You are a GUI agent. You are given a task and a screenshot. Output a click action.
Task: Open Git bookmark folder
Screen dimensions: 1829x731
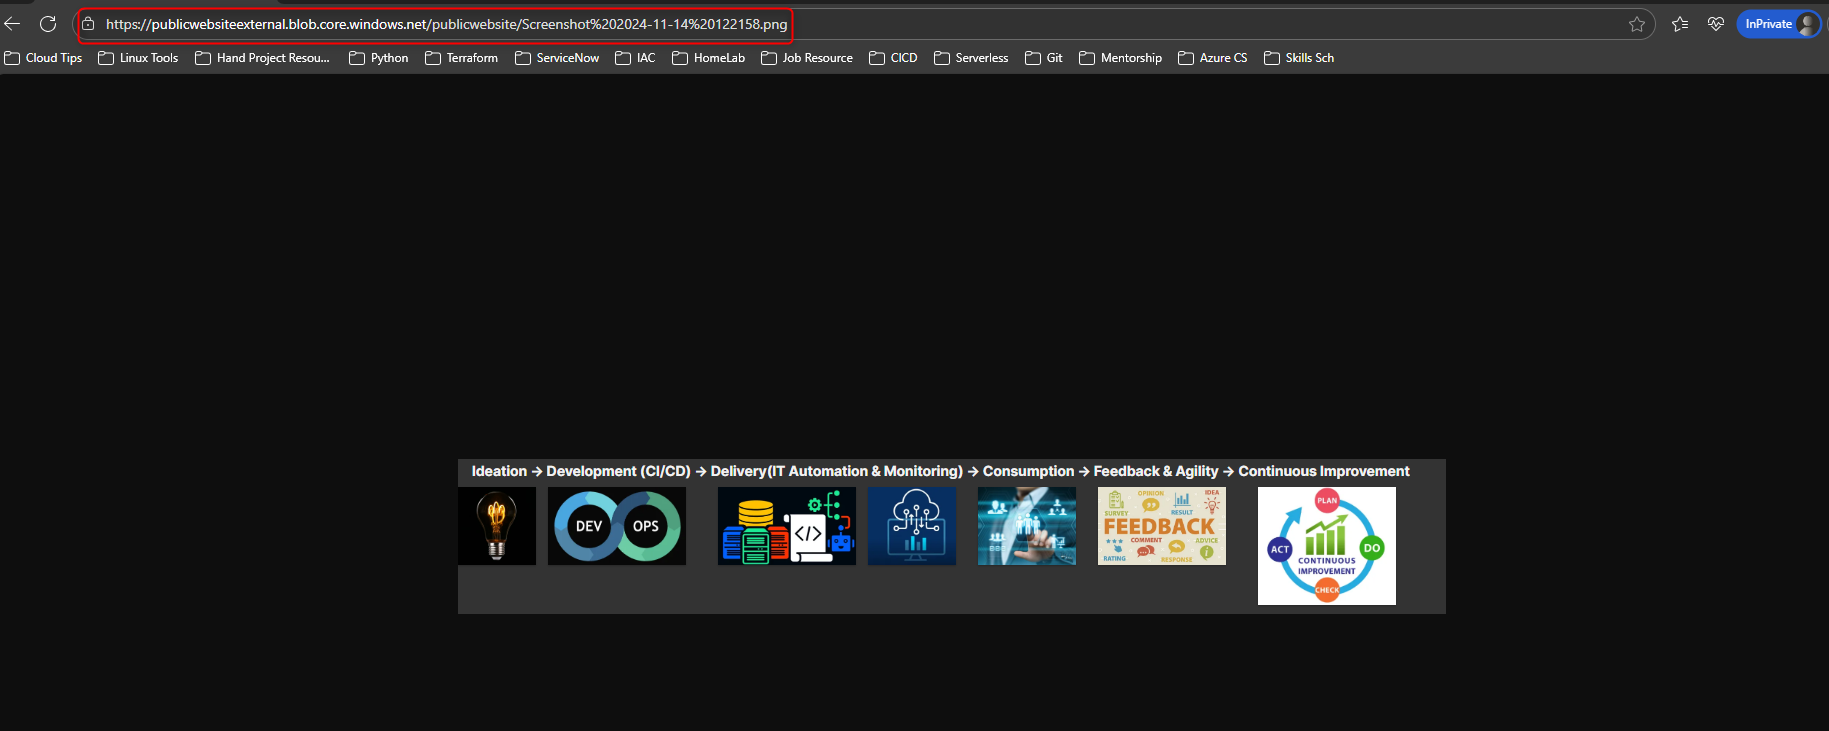click(x=1043, y=58)
